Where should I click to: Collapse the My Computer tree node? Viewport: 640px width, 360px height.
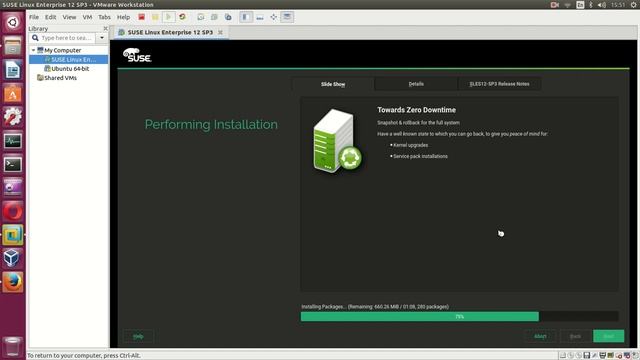[33, 50]
